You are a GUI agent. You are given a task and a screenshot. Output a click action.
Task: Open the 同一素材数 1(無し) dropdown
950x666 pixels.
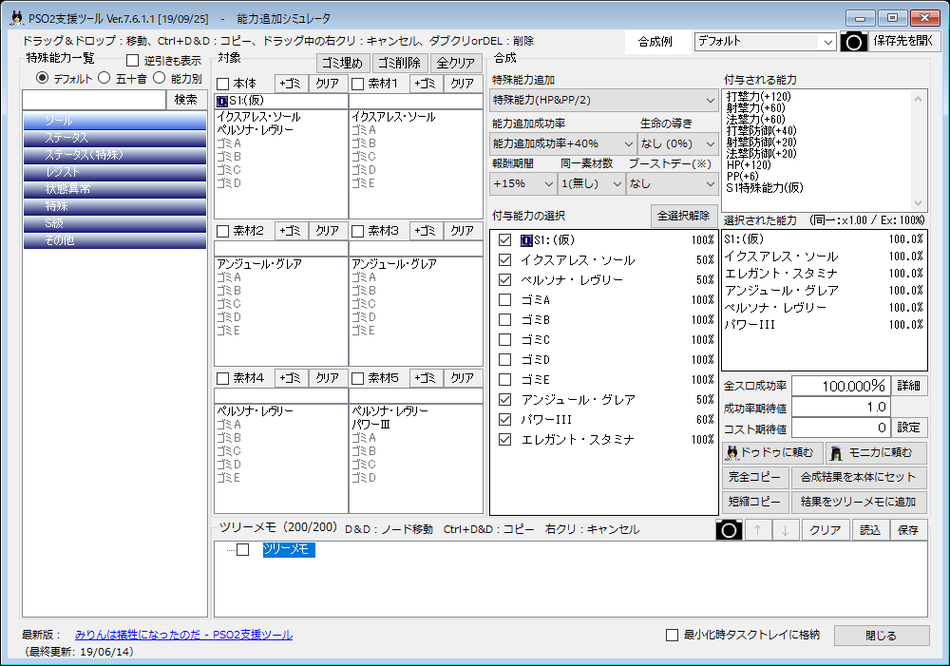[591, 184]
